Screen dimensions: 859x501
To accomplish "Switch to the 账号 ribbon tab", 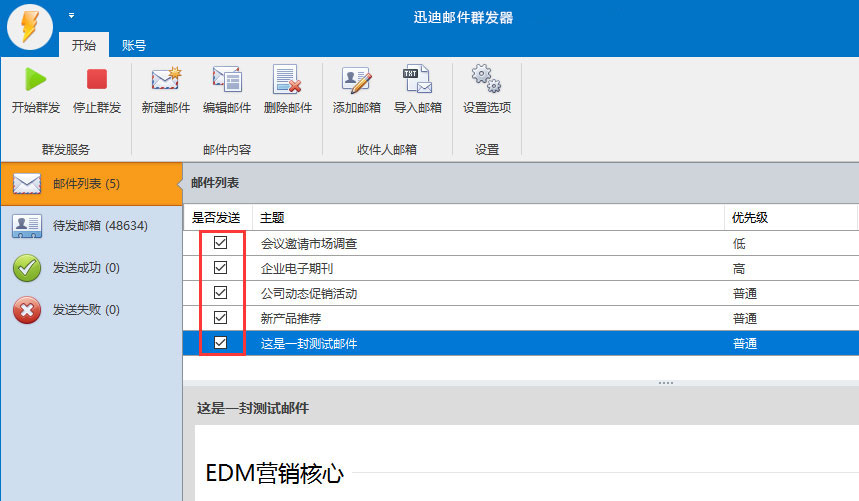I will [x=134, y=45].
